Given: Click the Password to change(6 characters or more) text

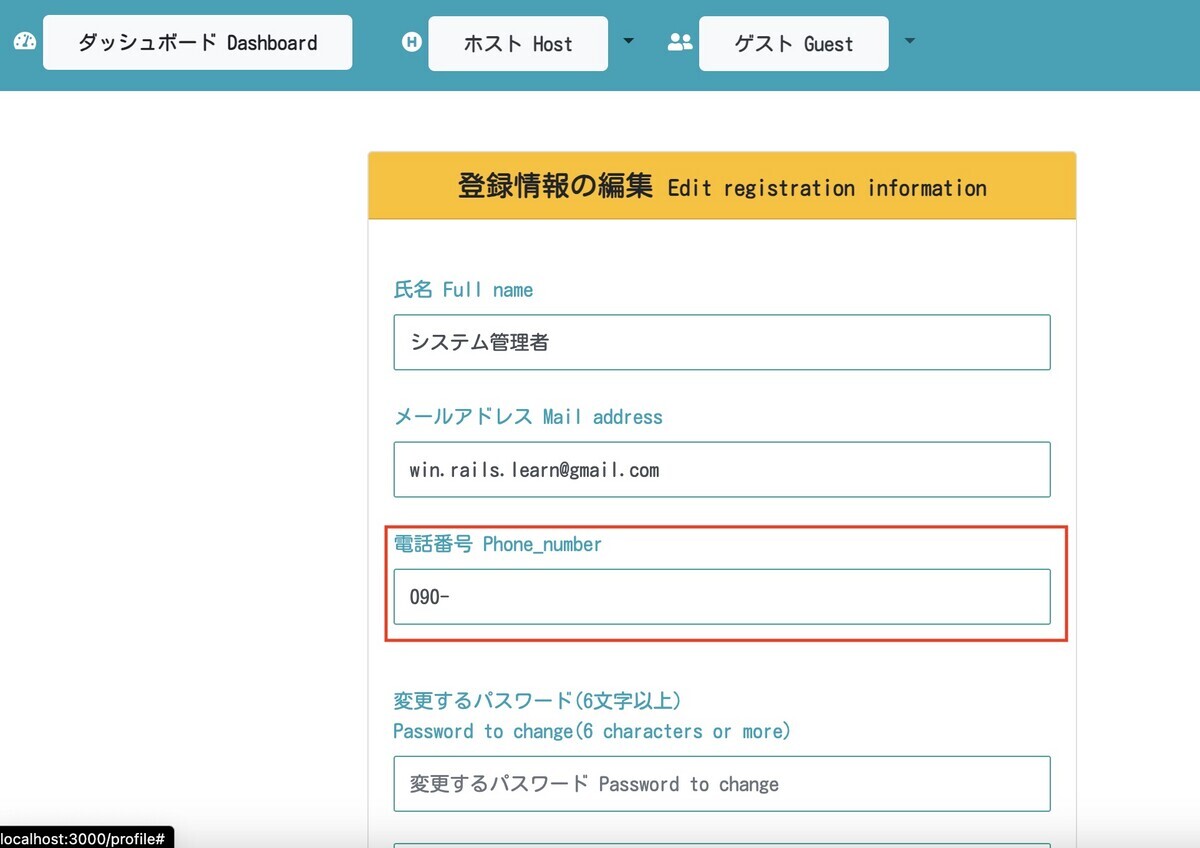Looking at the screenshot, I should pos(592,731).
